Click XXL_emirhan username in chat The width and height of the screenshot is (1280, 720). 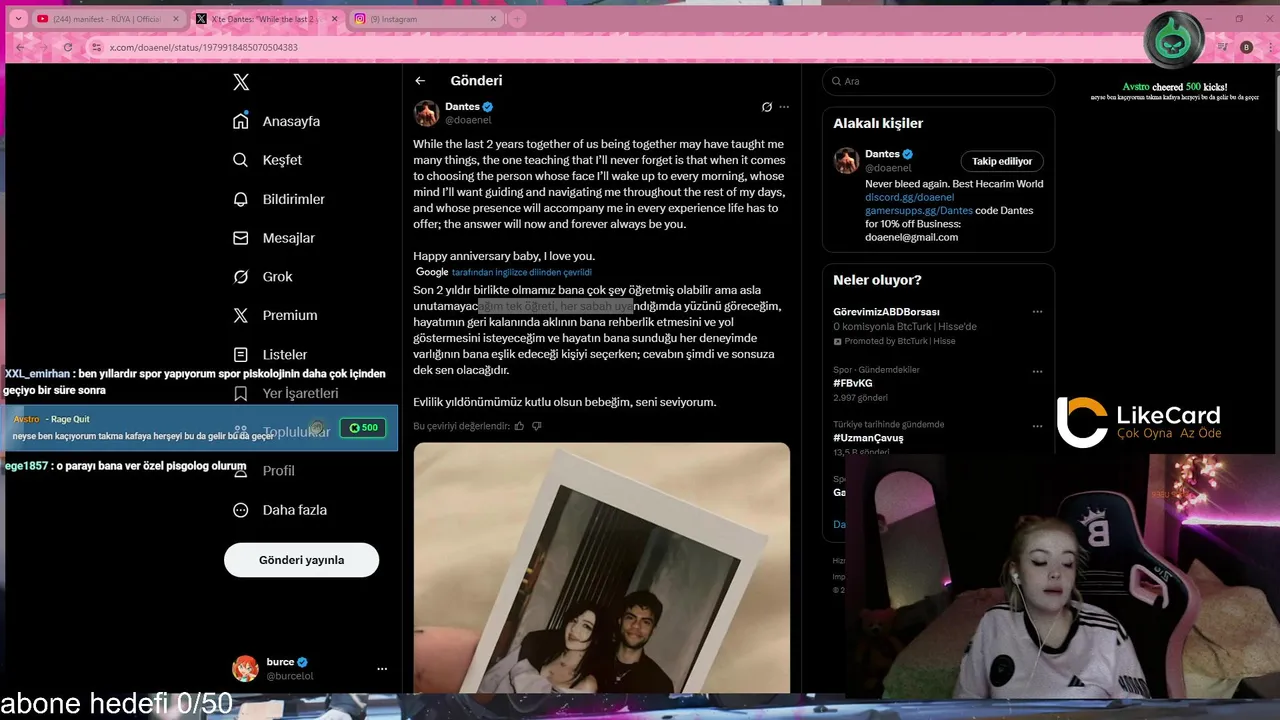[37, 374]
